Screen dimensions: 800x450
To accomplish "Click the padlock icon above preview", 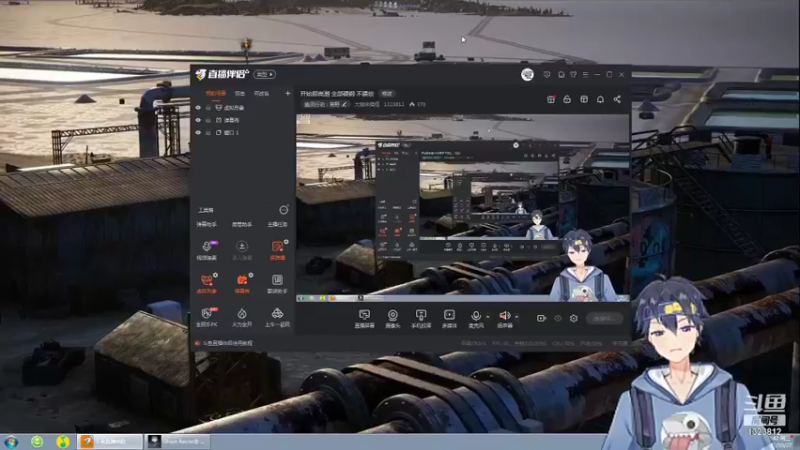I will point(567,99).
